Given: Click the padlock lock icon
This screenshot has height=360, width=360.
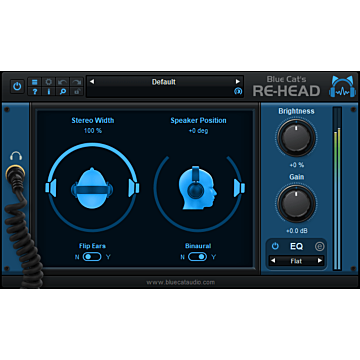Looking at the screenshot, I should (x=76, y=92).
